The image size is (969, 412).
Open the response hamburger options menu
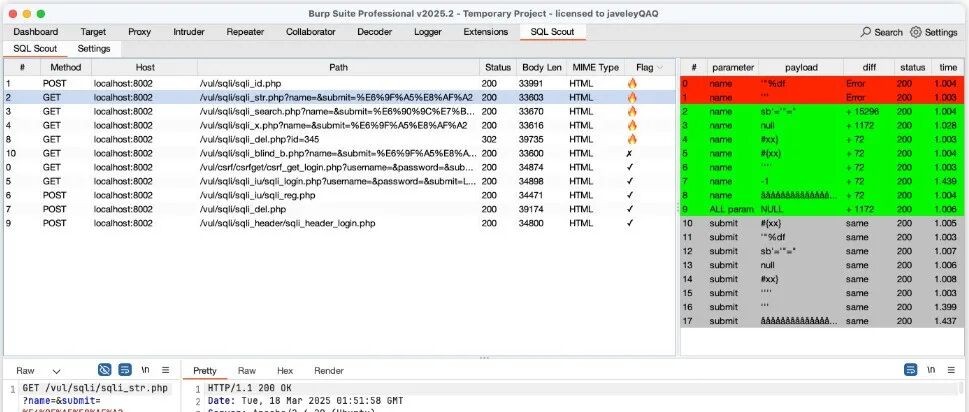[951, 370]
